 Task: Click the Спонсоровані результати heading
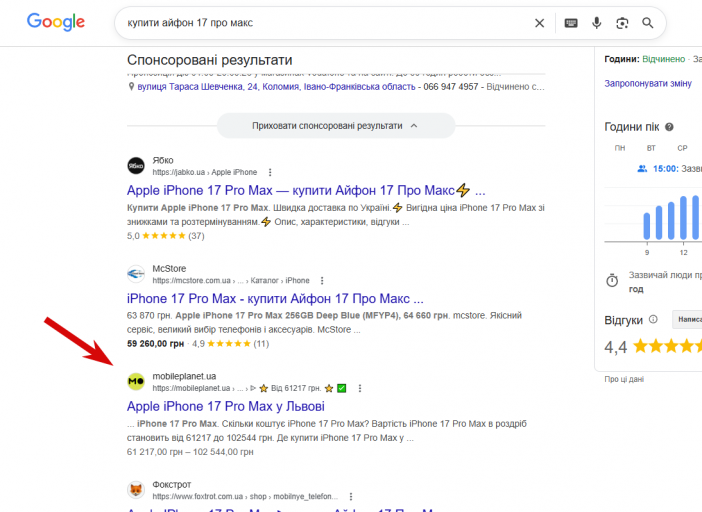(x=210, y=60)
